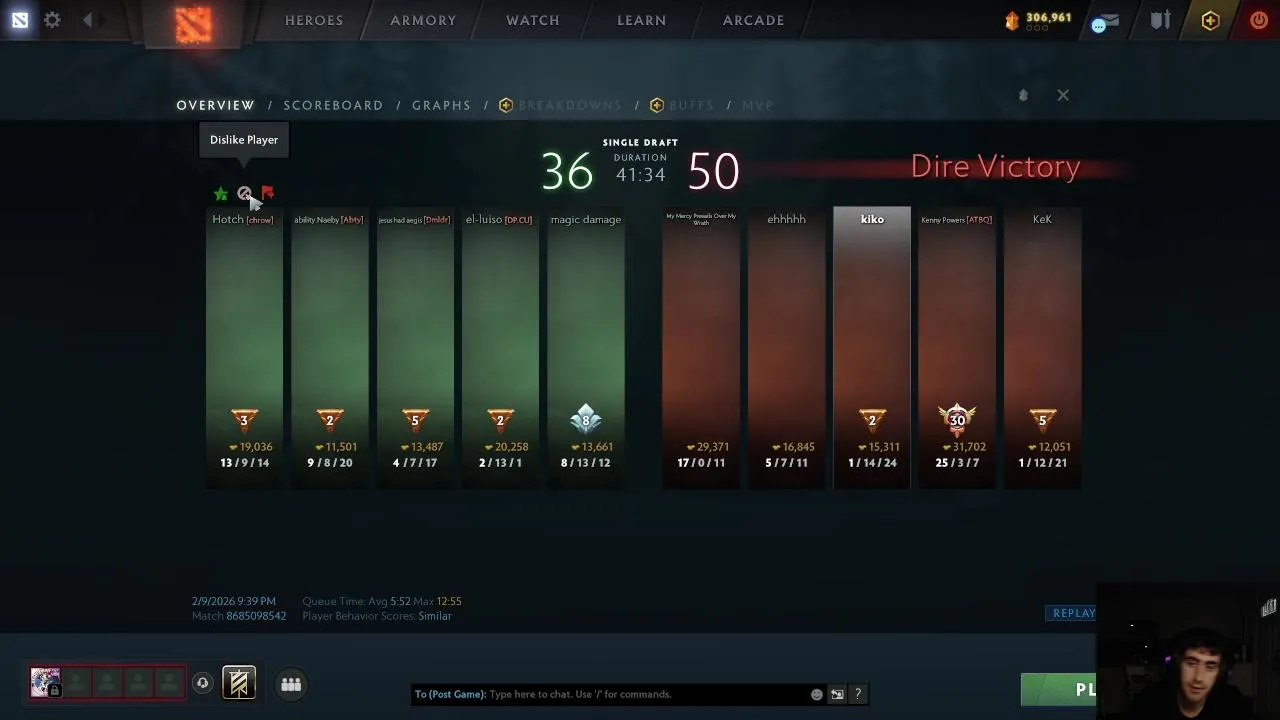This screenshot has height=720, width=1280.
Task: Click KeK's level 5 badge
Action: tap(1042, 420)
